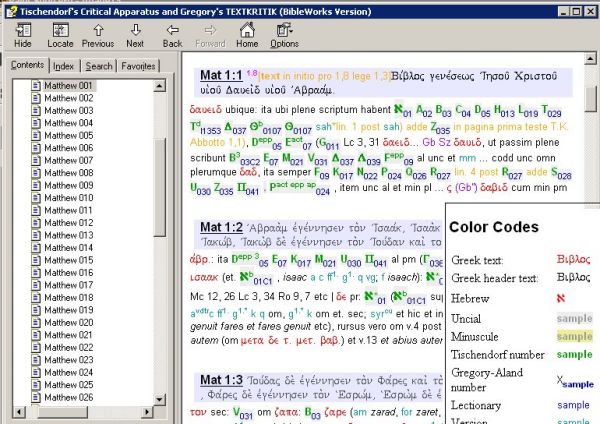Click the red Hebrew aleph sample
The height and width of the screenshot is (424, 600).
(561, 298)
